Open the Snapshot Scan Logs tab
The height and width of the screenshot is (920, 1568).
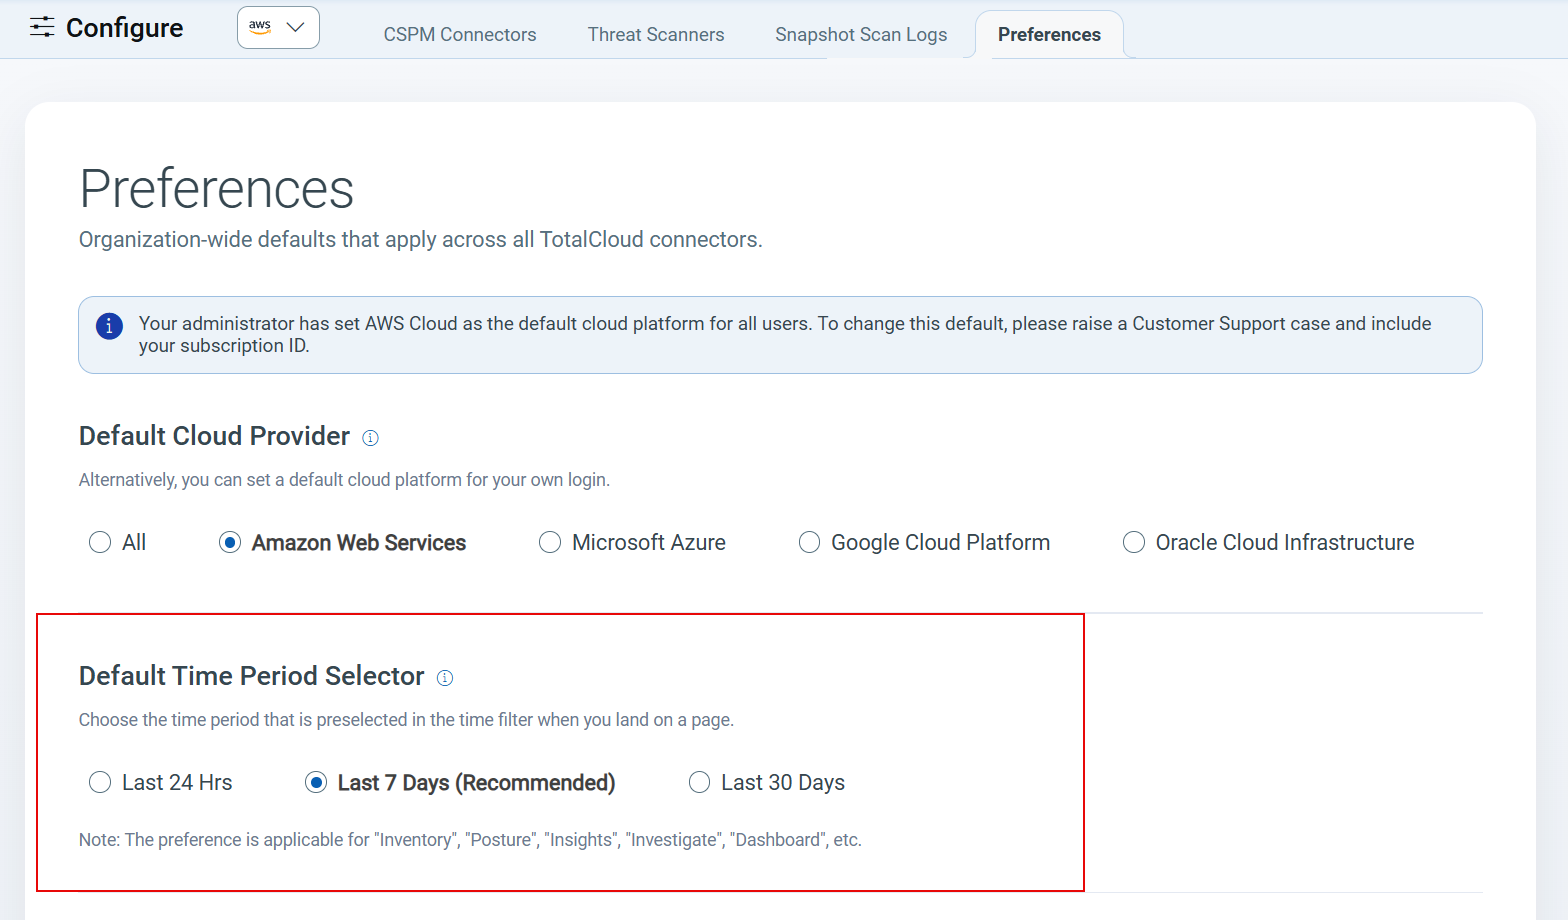861,35
